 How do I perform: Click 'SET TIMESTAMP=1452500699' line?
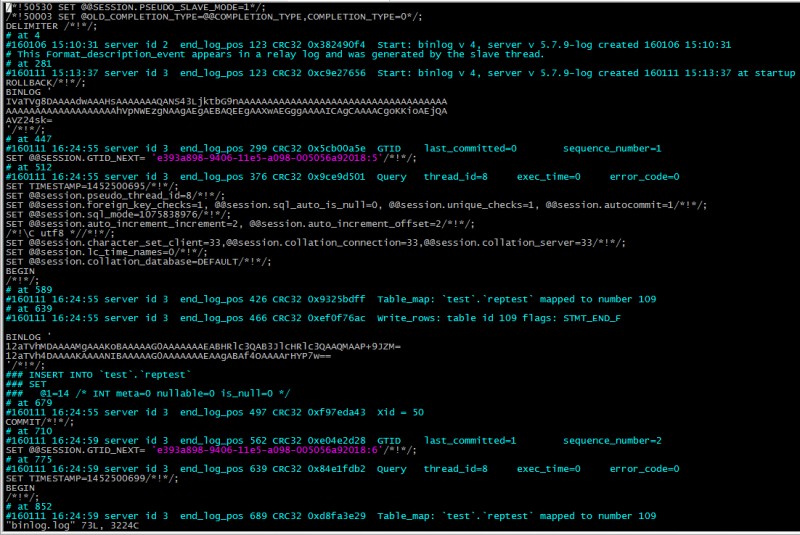point(92,478)
